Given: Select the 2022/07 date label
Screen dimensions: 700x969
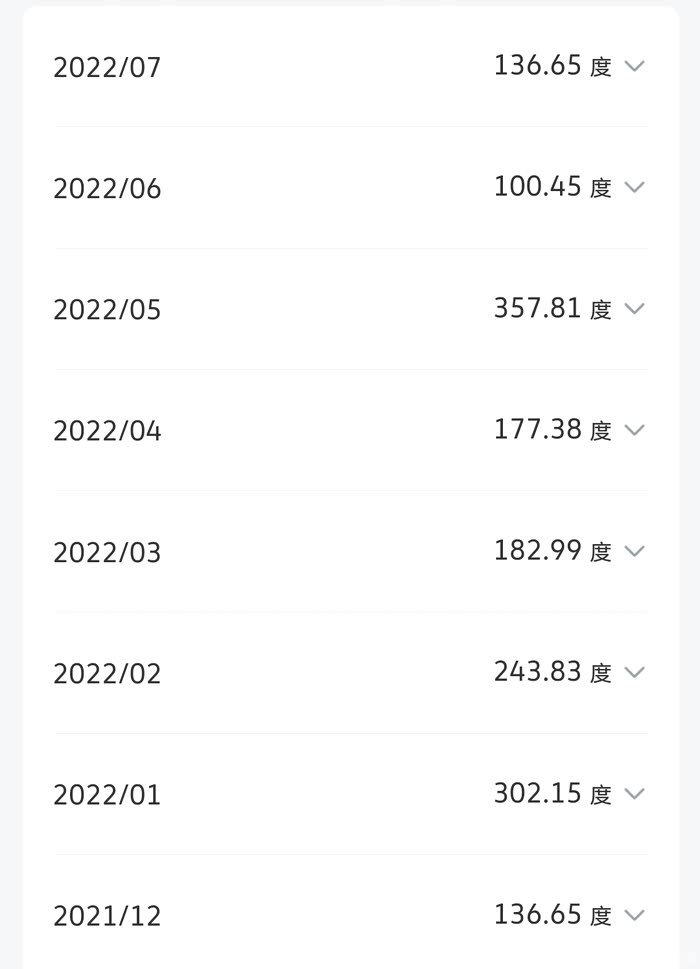Looking at the screenshot, I should pyautogui.click(x=107, y=68).
